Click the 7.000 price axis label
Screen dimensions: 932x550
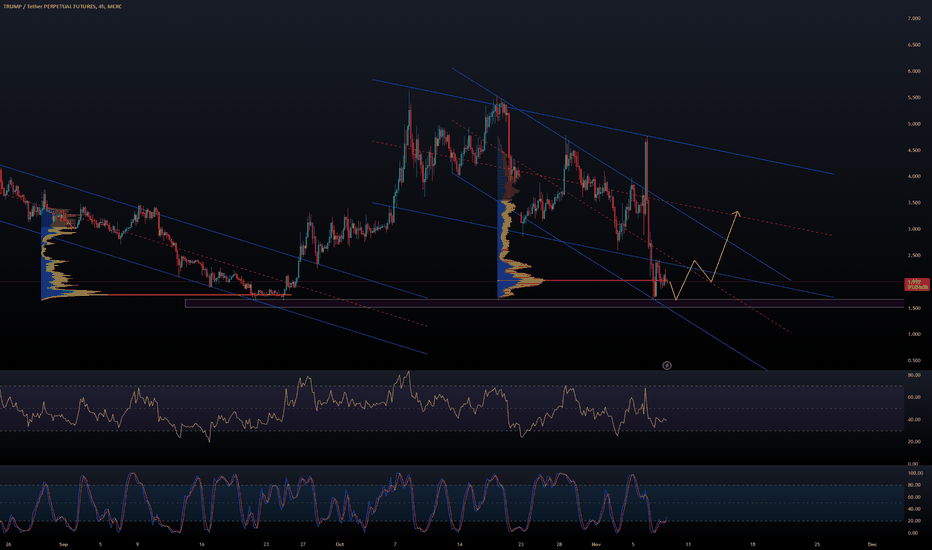(914, 18)
